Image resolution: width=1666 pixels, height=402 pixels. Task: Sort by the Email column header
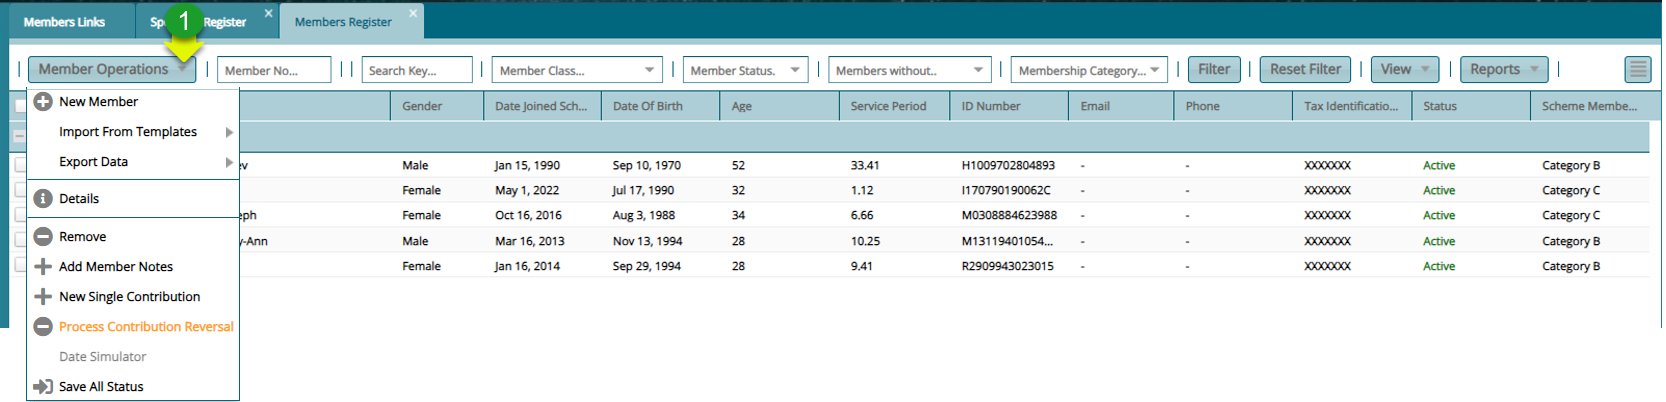(1121, 106)
